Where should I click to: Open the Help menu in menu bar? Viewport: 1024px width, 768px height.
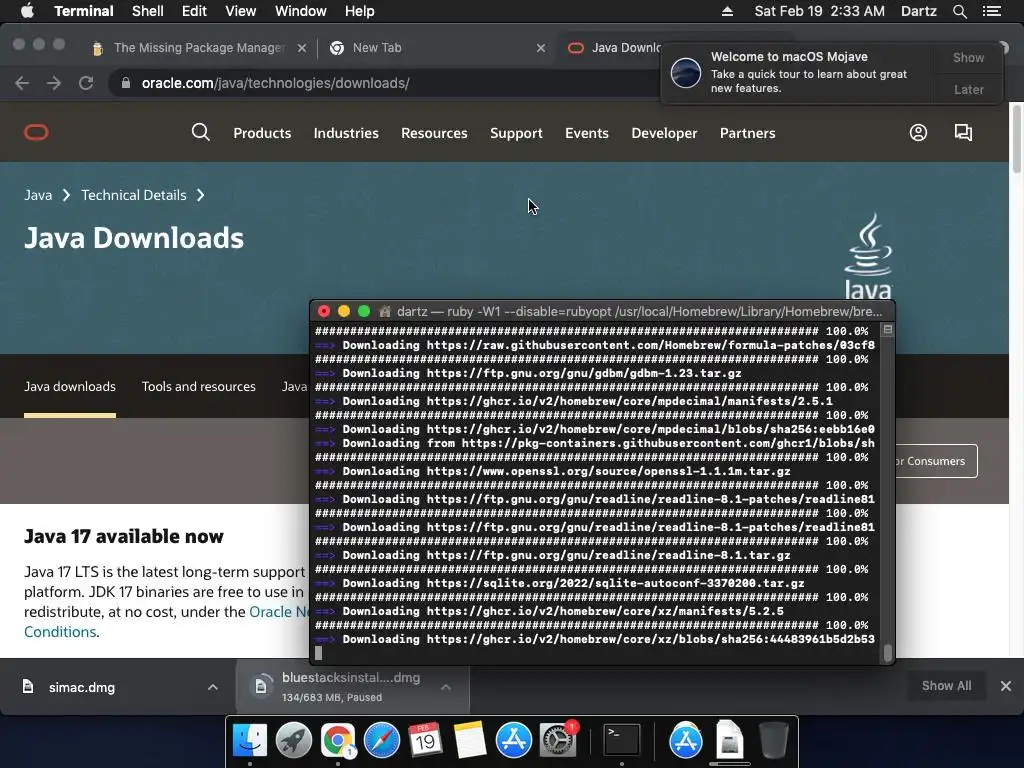(360, 11)
